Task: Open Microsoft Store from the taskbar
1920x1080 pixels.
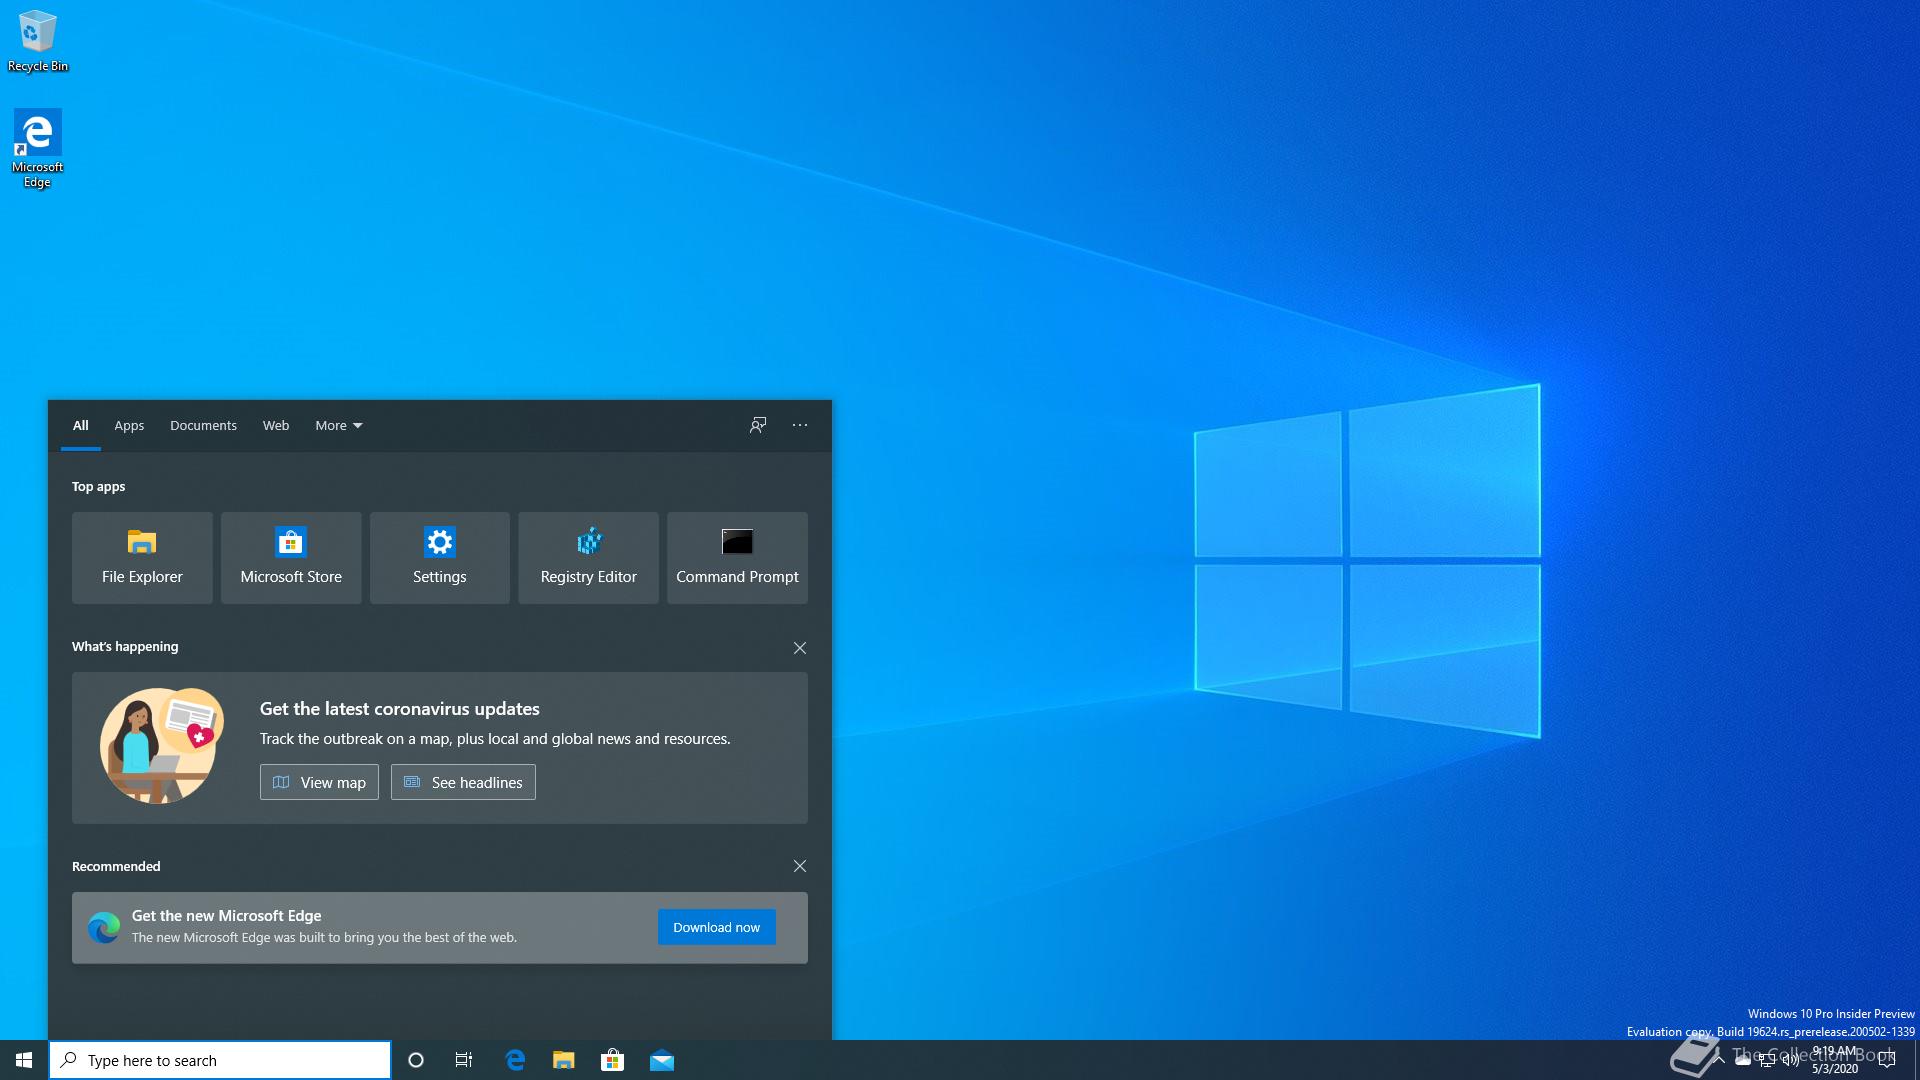Action: point(612,1060)
